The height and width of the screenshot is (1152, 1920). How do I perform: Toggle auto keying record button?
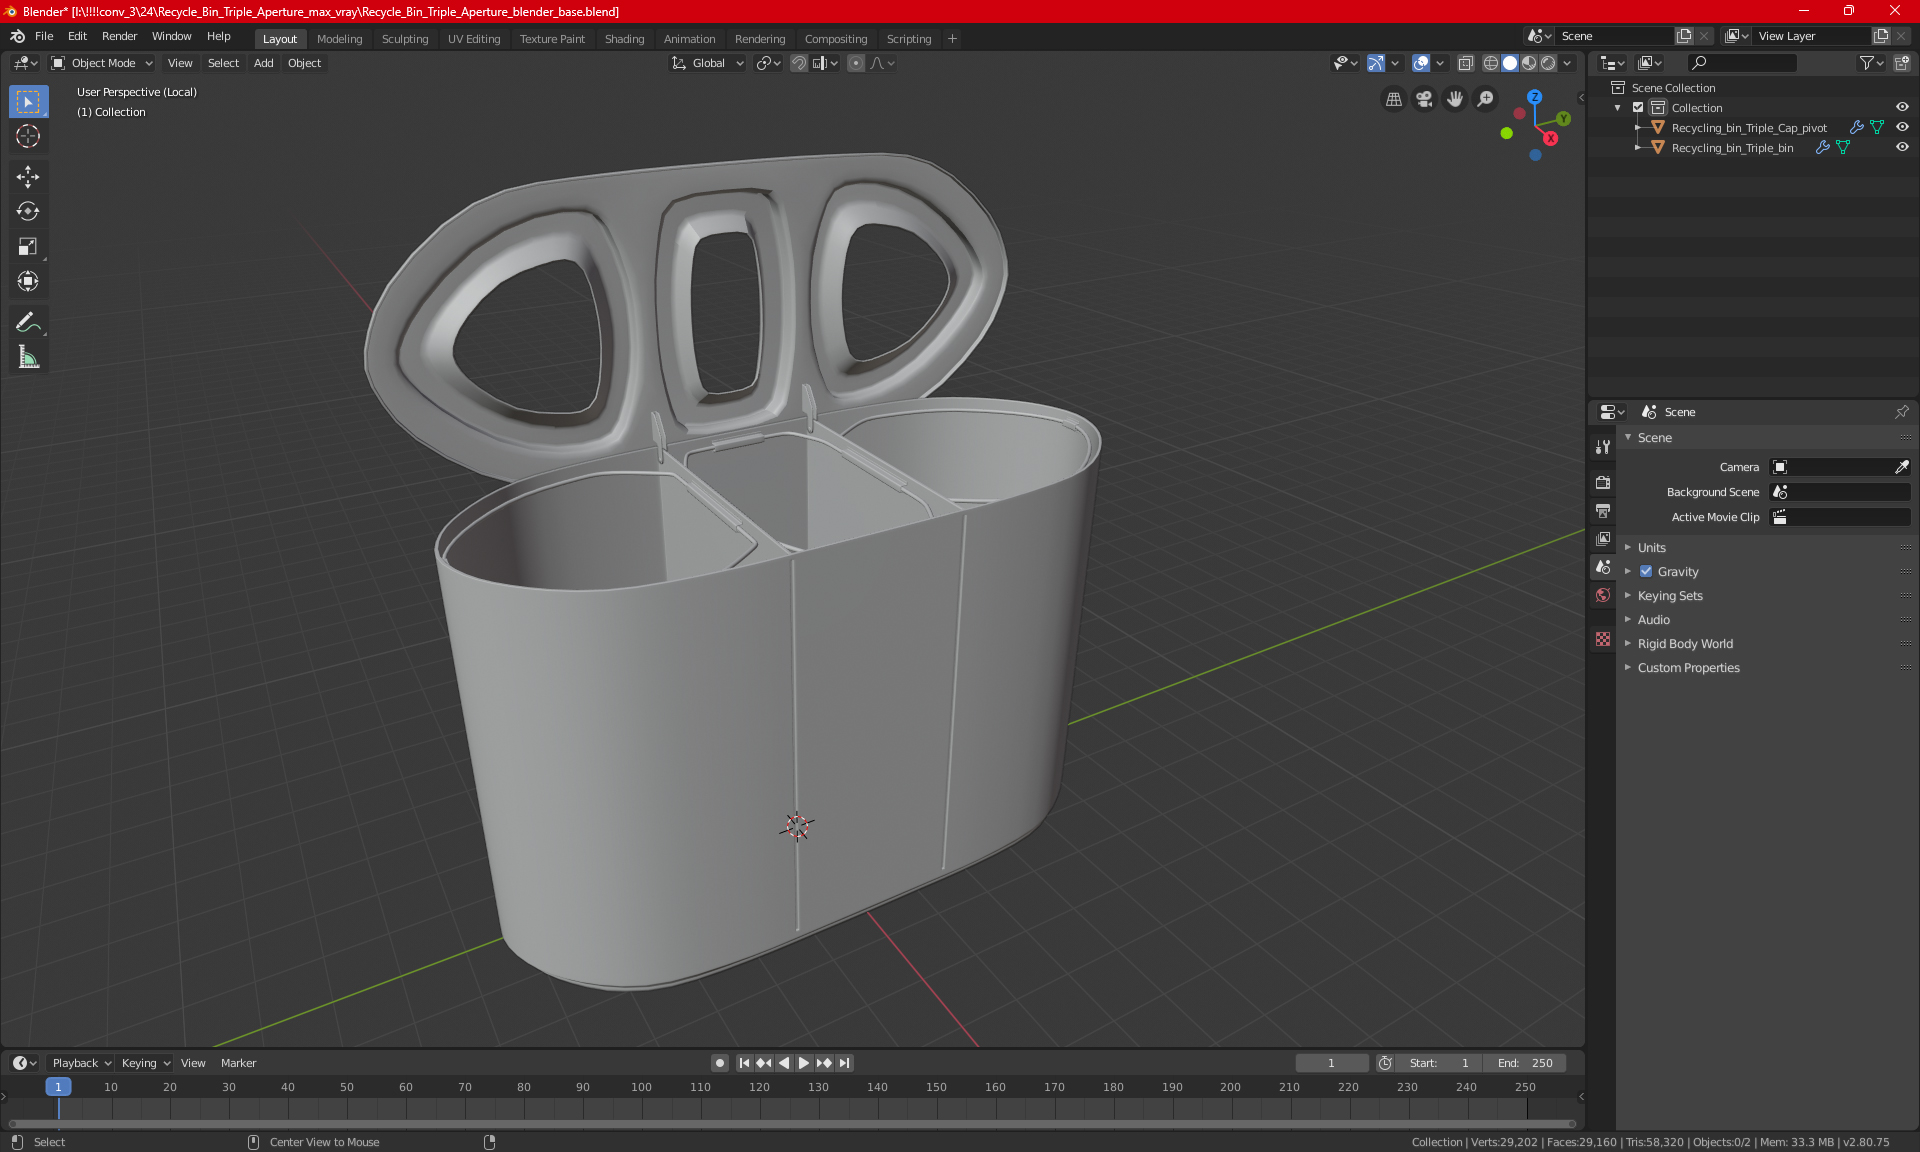click(719, 1063)
